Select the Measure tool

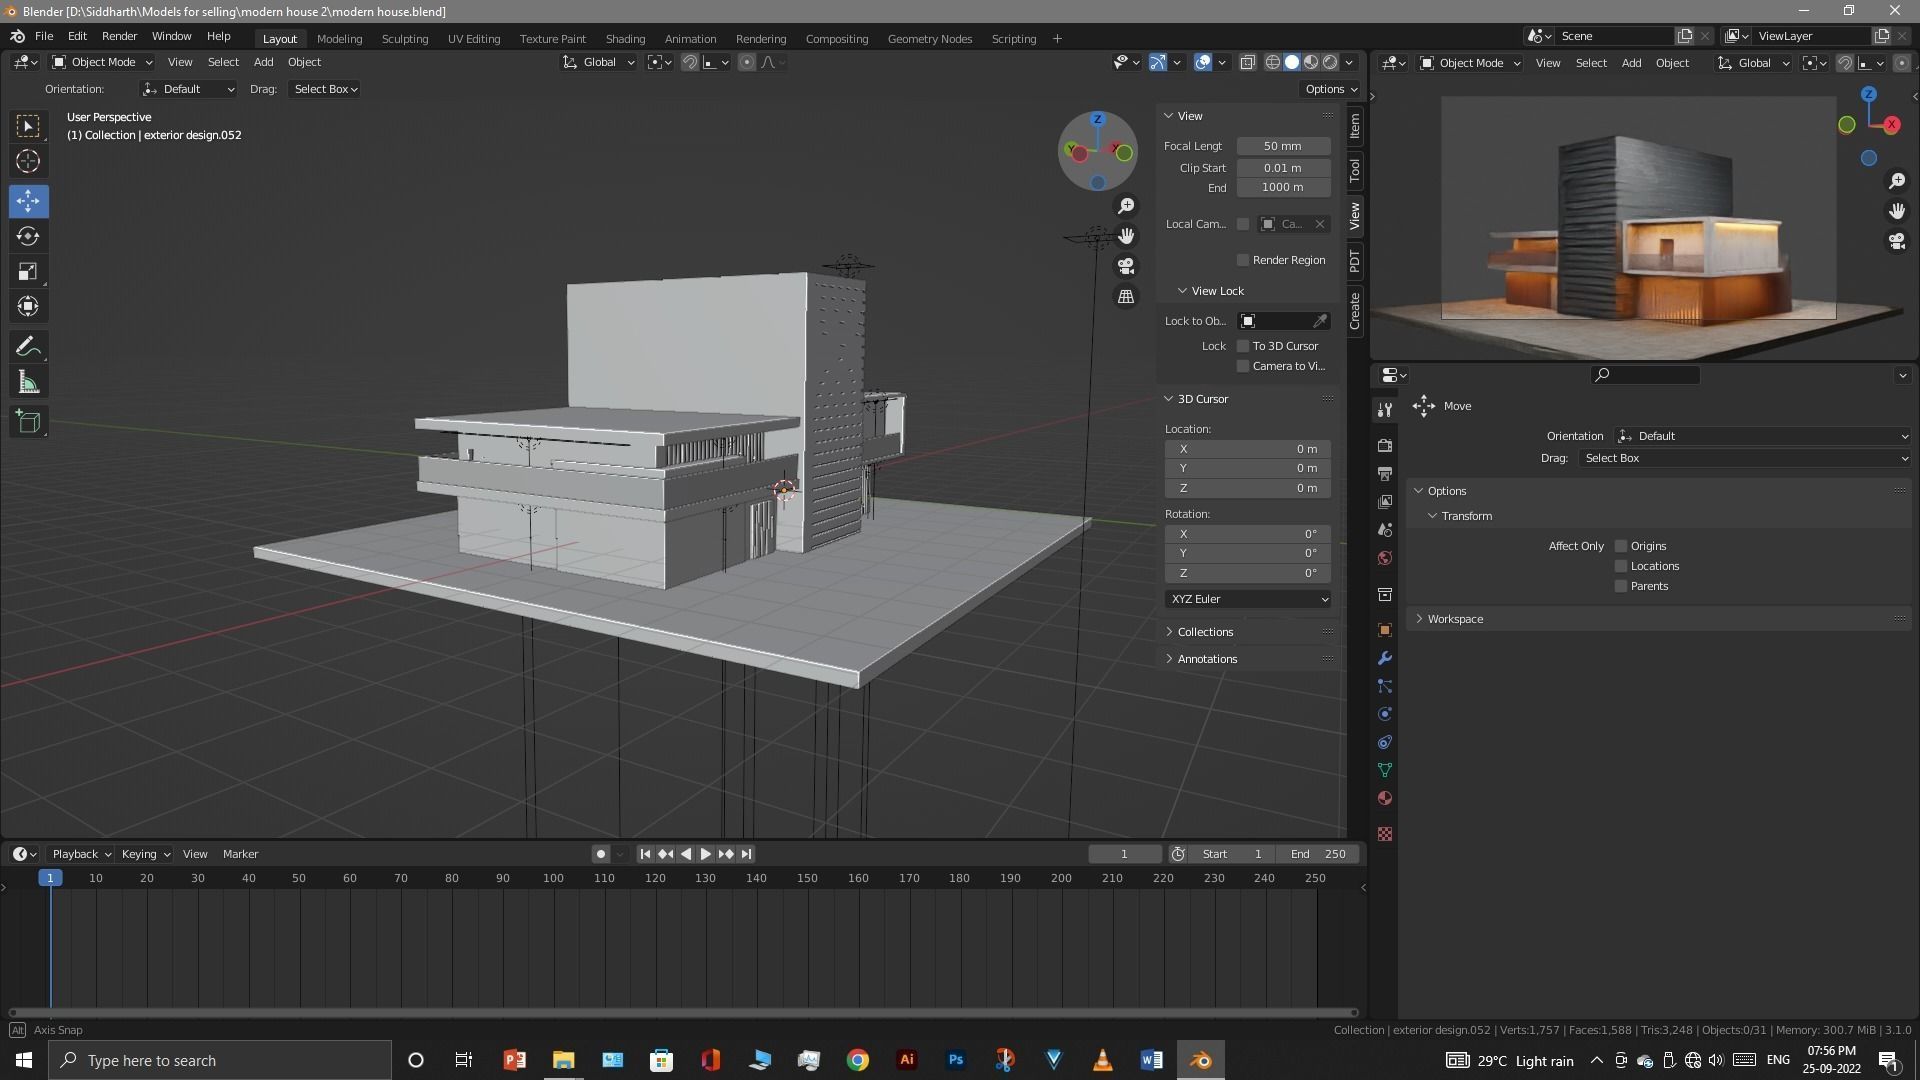pos(28,382)
